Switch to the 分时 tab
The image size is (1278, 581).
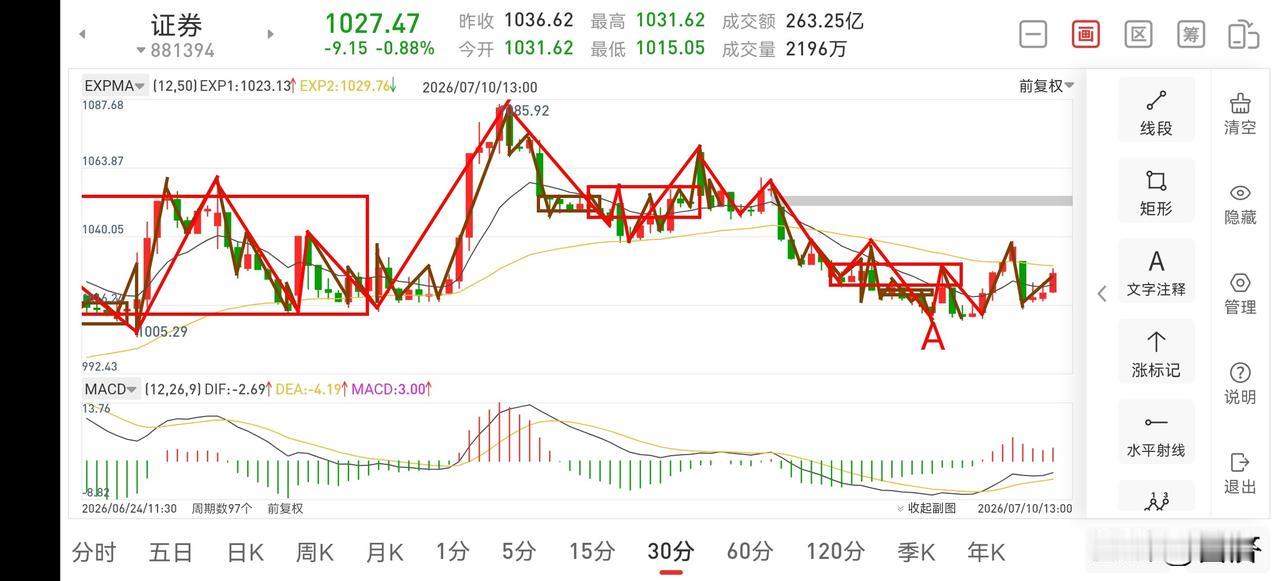point(94,551)
